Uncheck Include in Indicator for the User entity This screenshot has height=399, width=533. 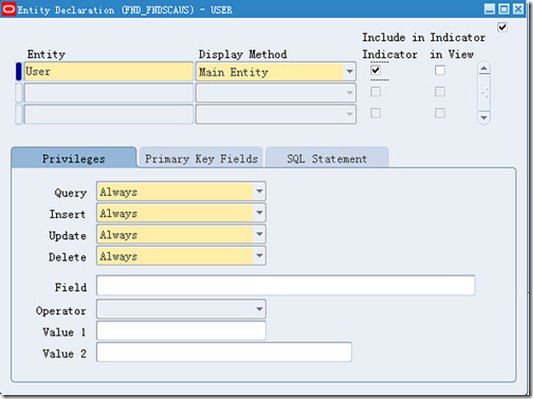376,70
